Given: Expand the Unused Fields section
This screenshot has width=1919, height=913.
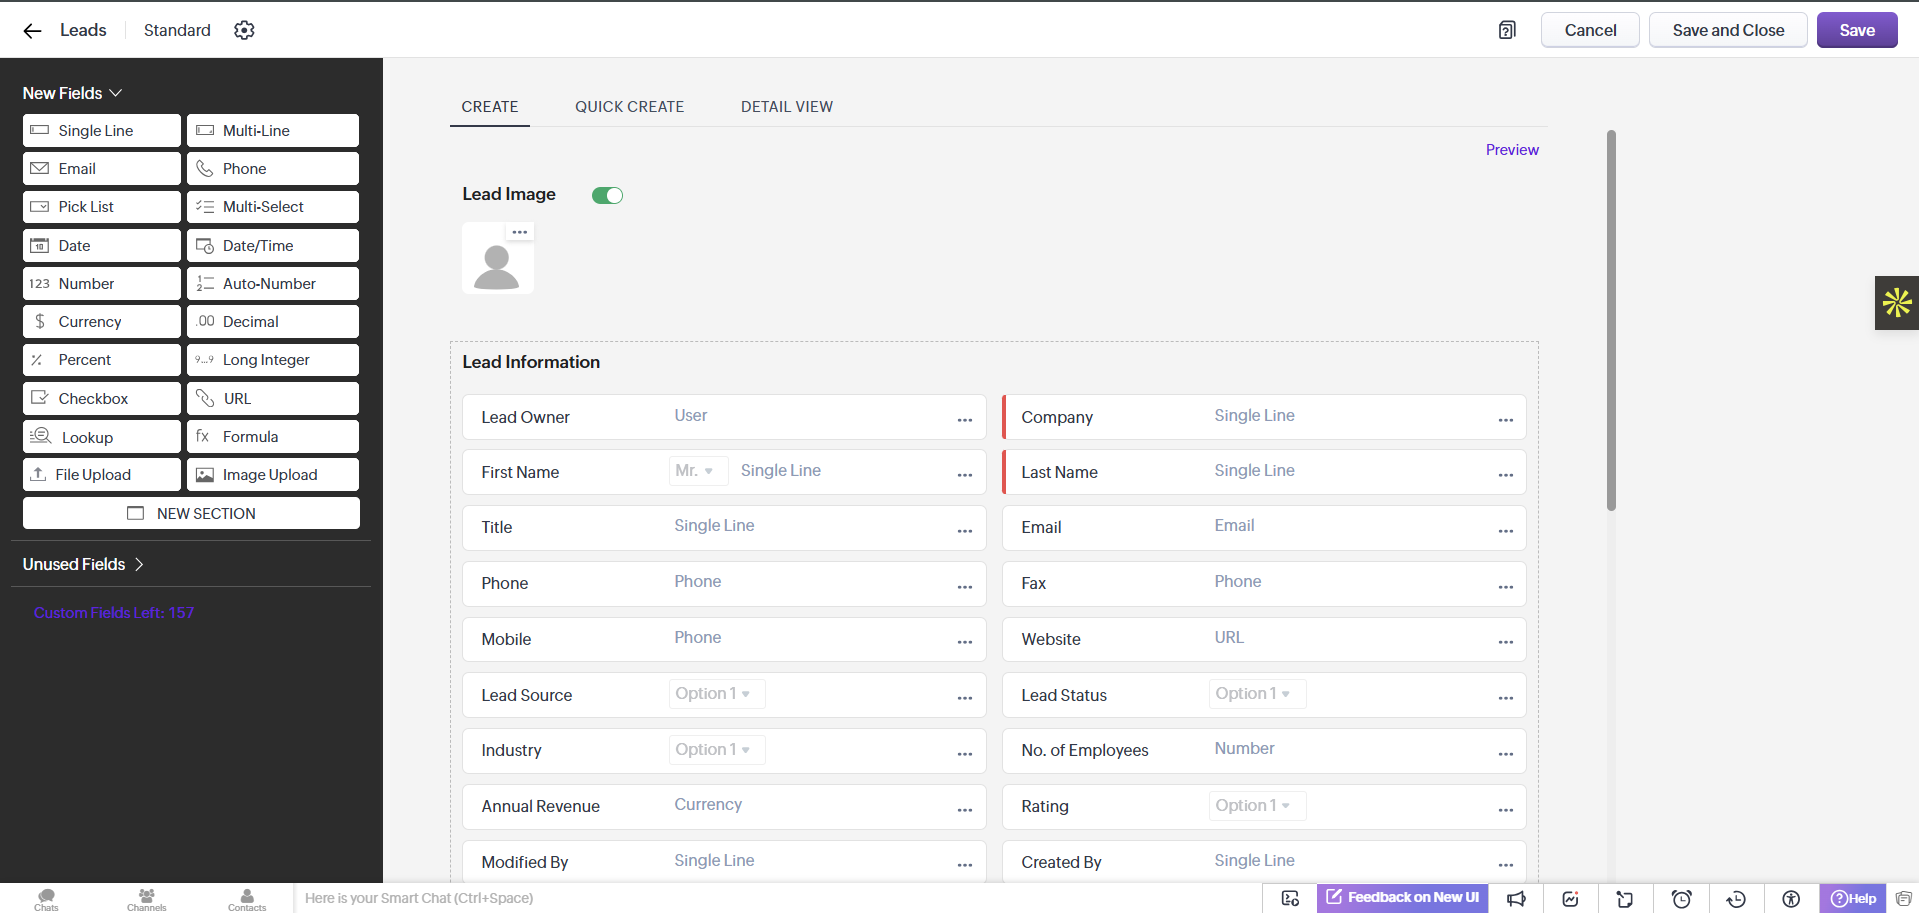Looking at the screenshot, I should pos(84,564).
